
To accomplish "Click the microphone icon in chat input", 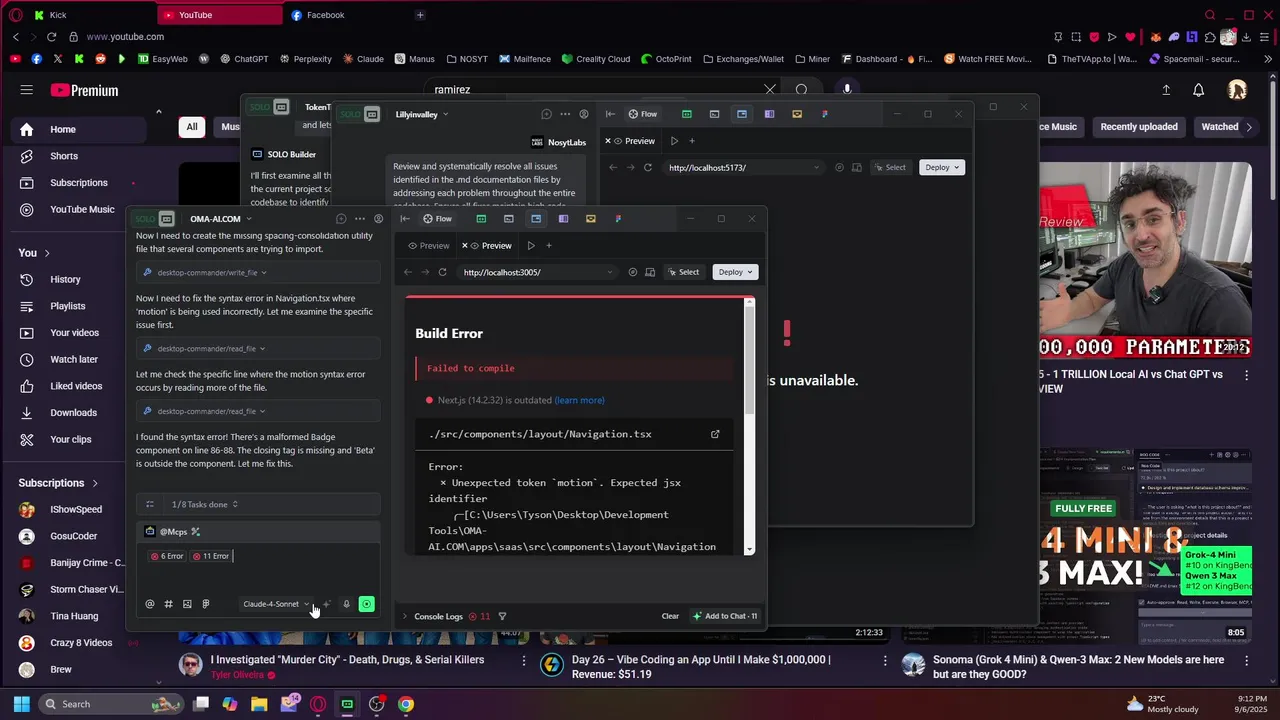I will pyautogui.click(x=346, y=604).
